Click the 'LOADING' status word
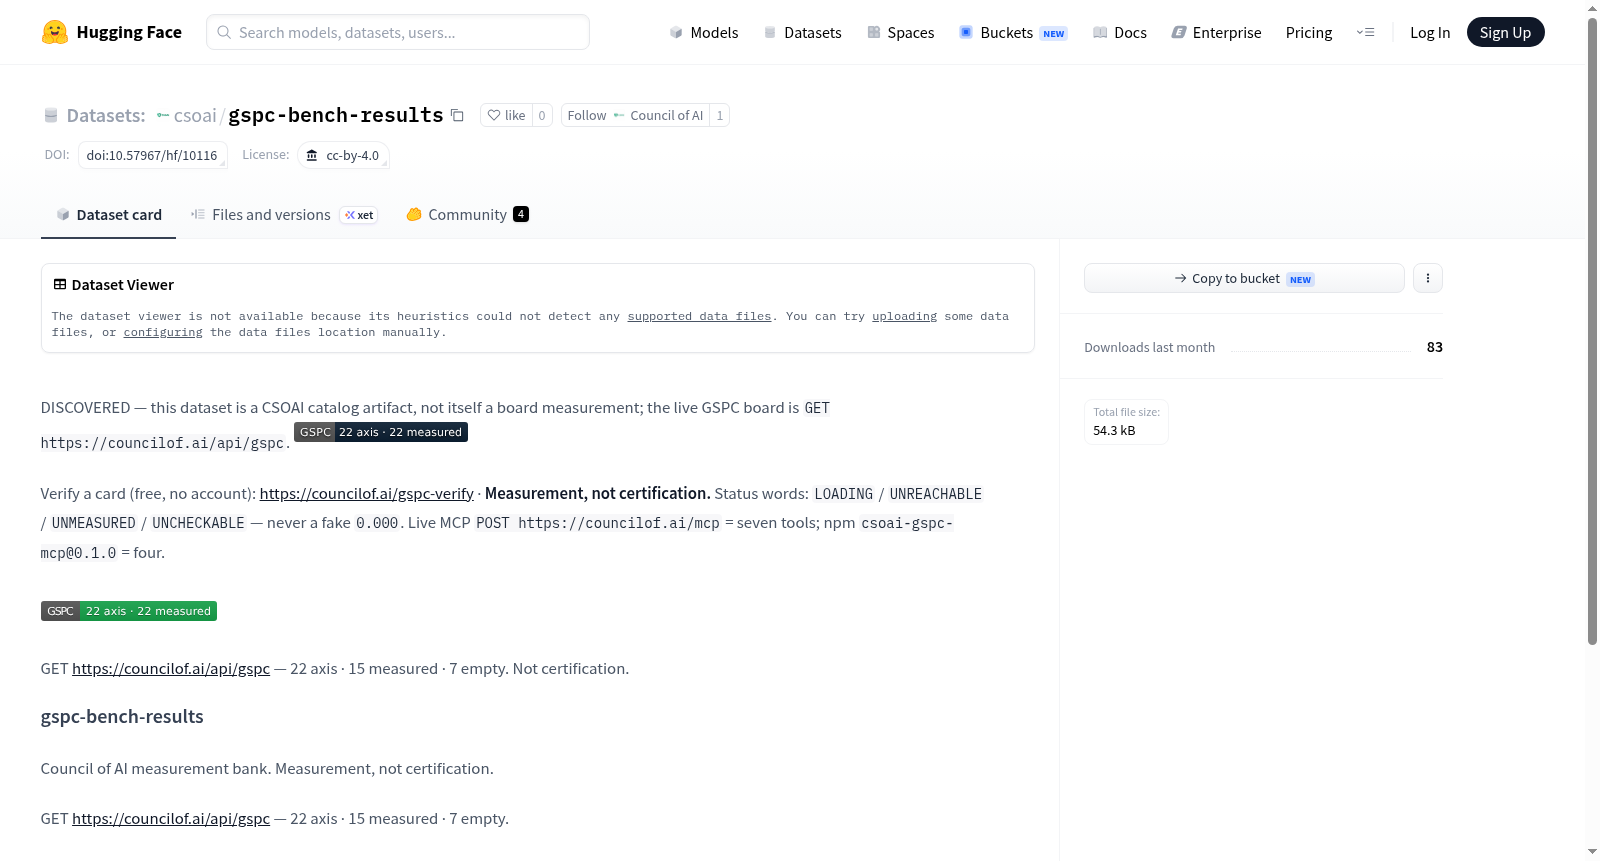The image size is (1600, 861). coord(844,494)
